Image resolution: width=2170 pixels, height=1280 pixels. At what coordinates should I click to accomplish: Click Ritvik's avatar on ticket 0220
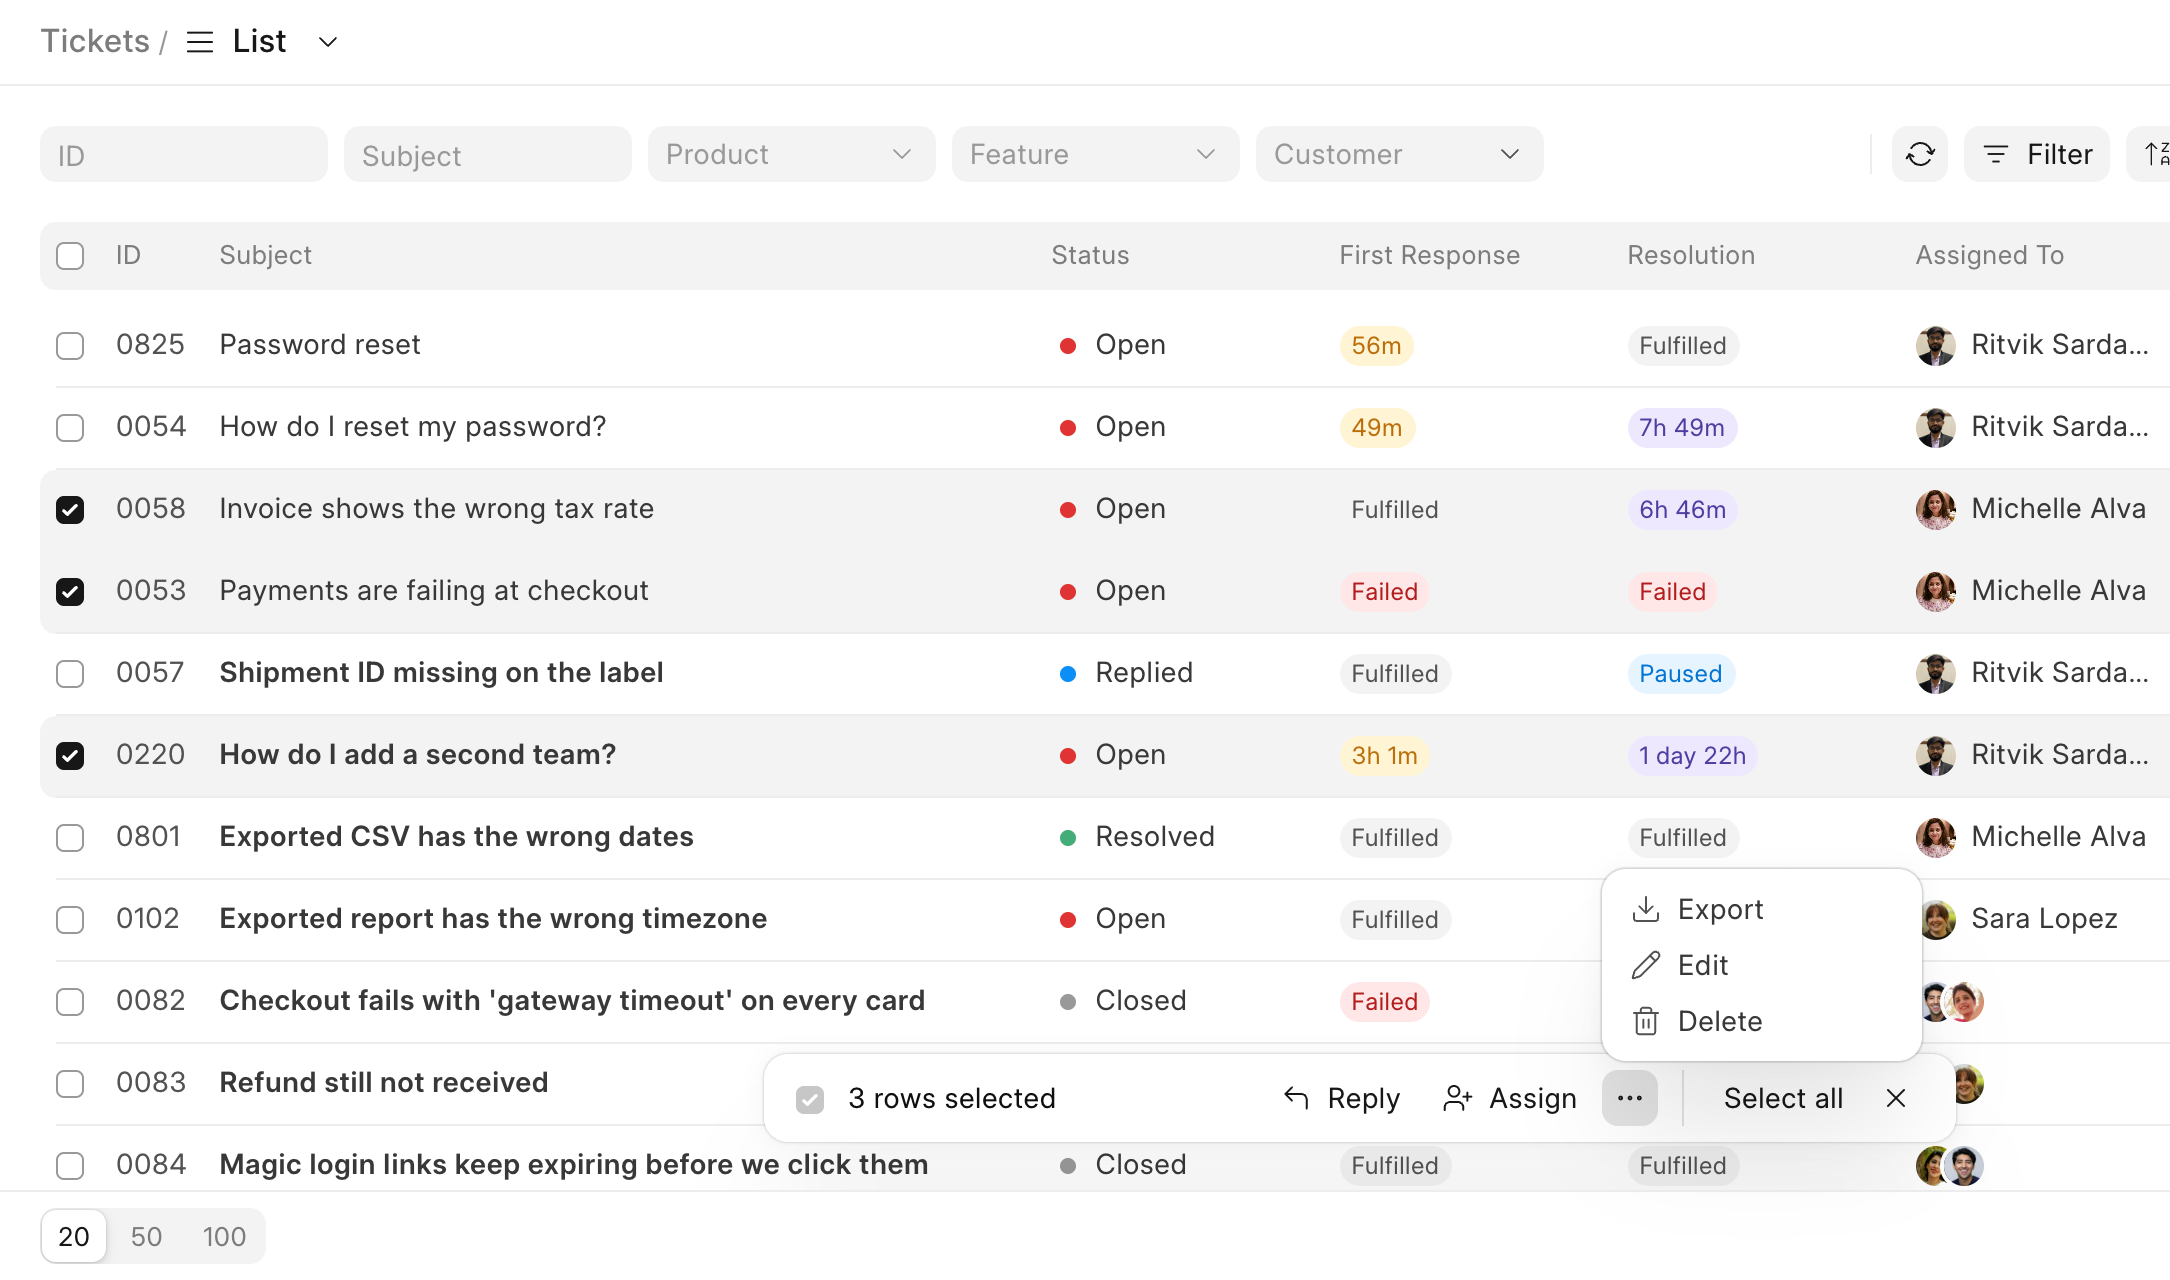(1935, 755)
